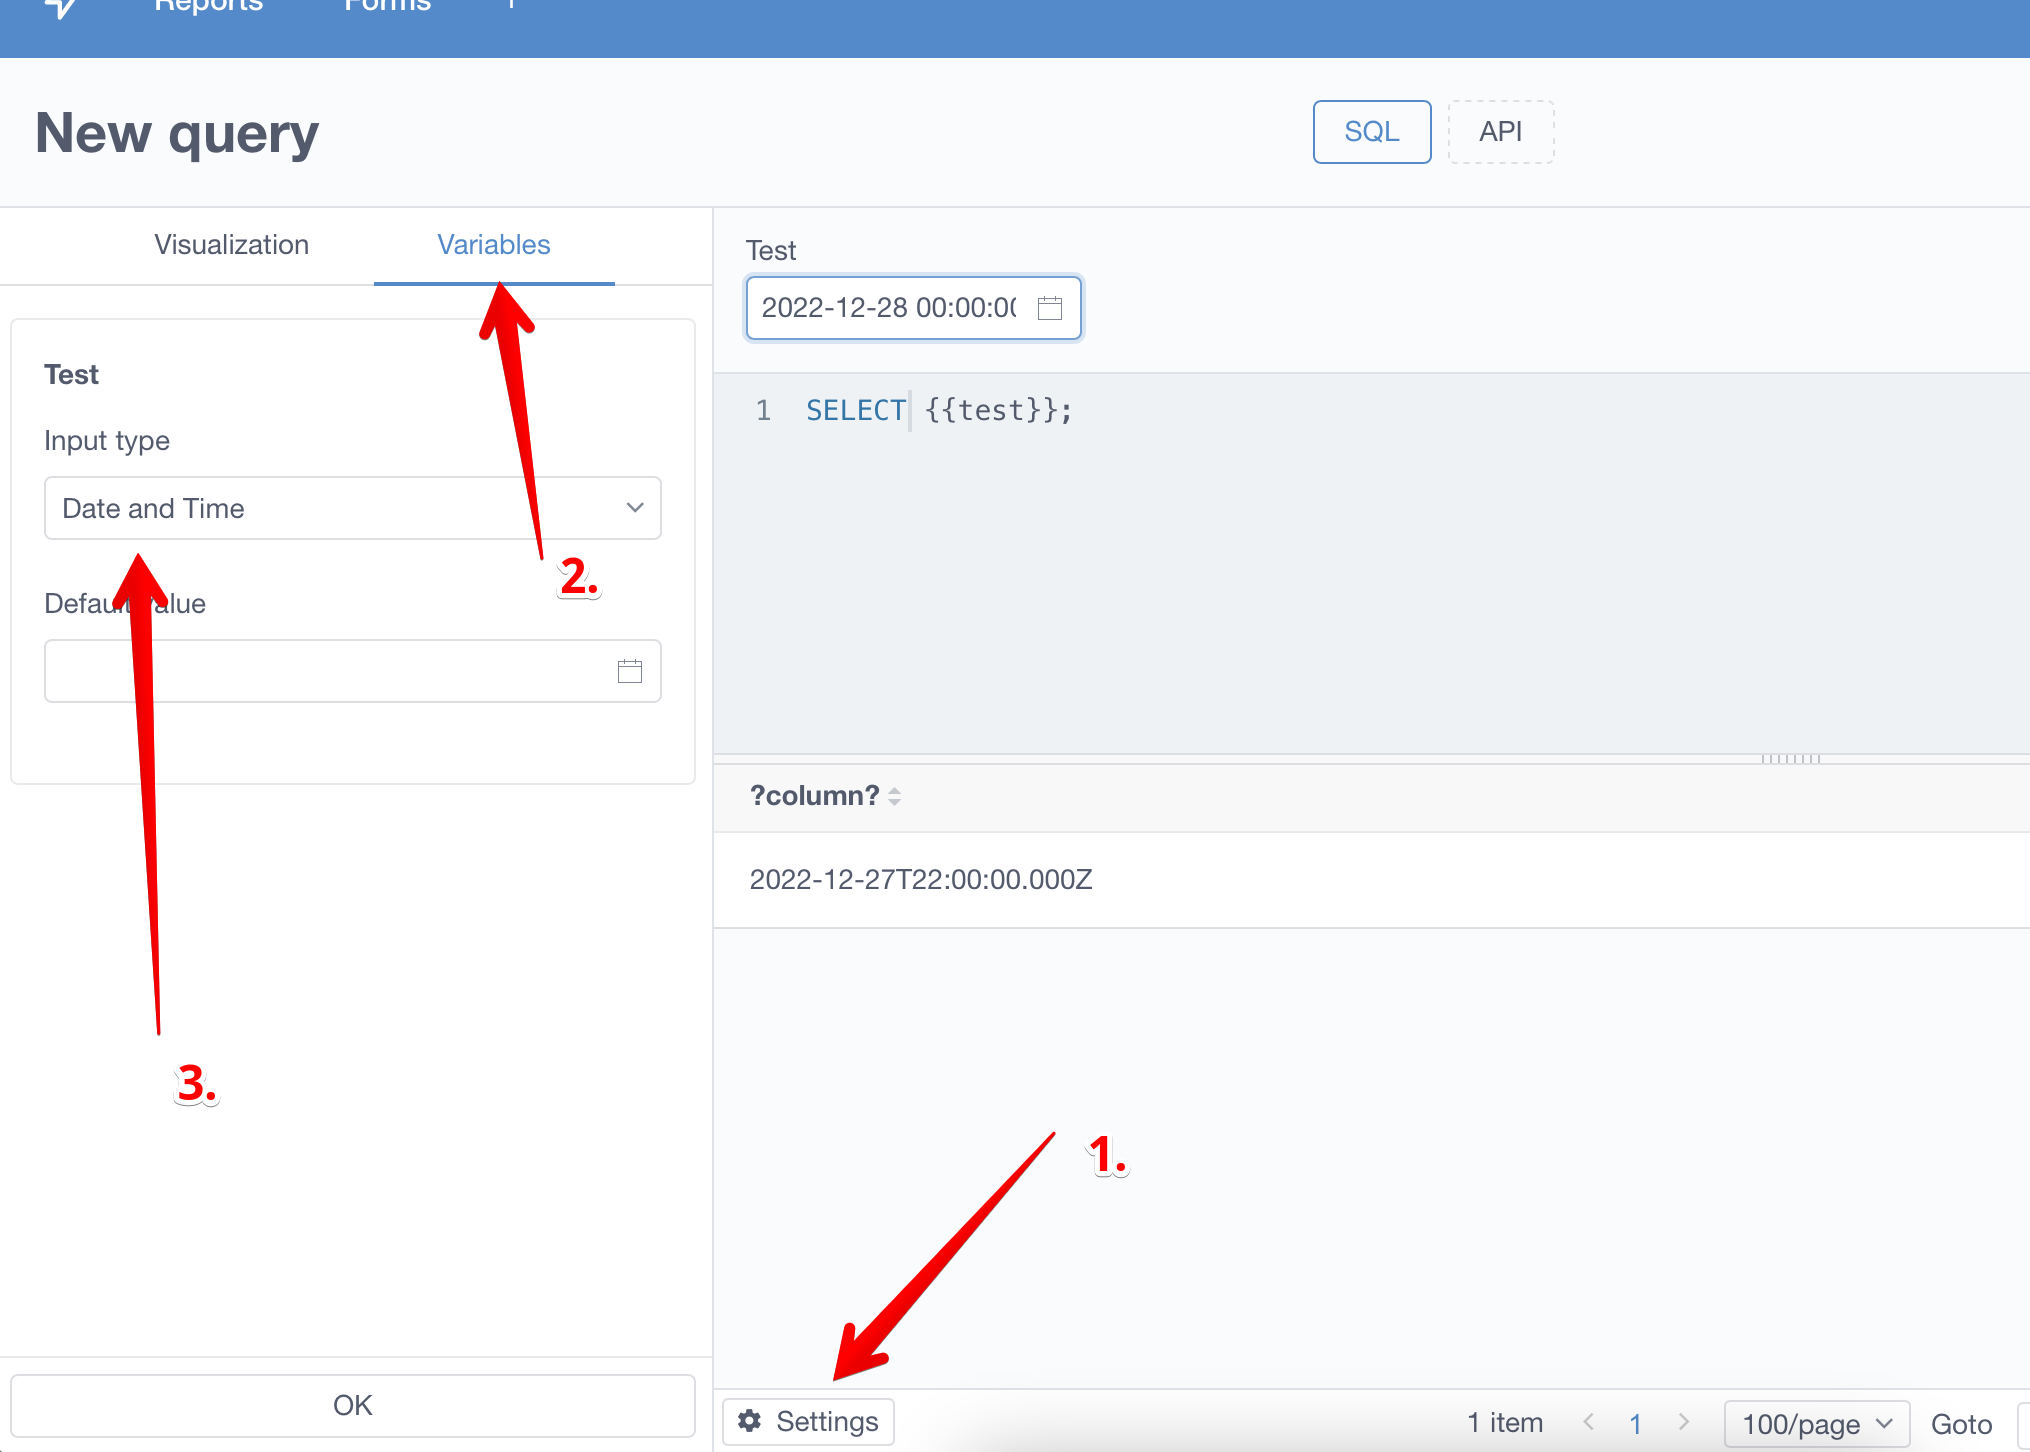Select page number 1 in pagination

coord(1636,1423)
